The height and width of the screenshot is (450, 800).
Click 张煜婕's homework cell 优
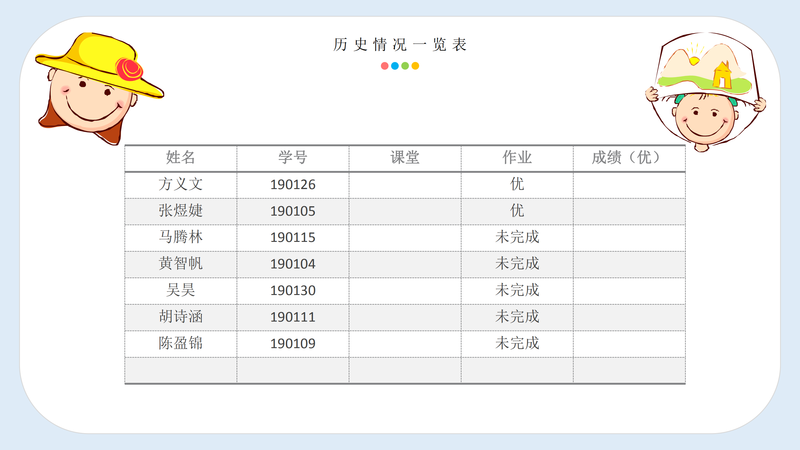click(x=517, y=211)
